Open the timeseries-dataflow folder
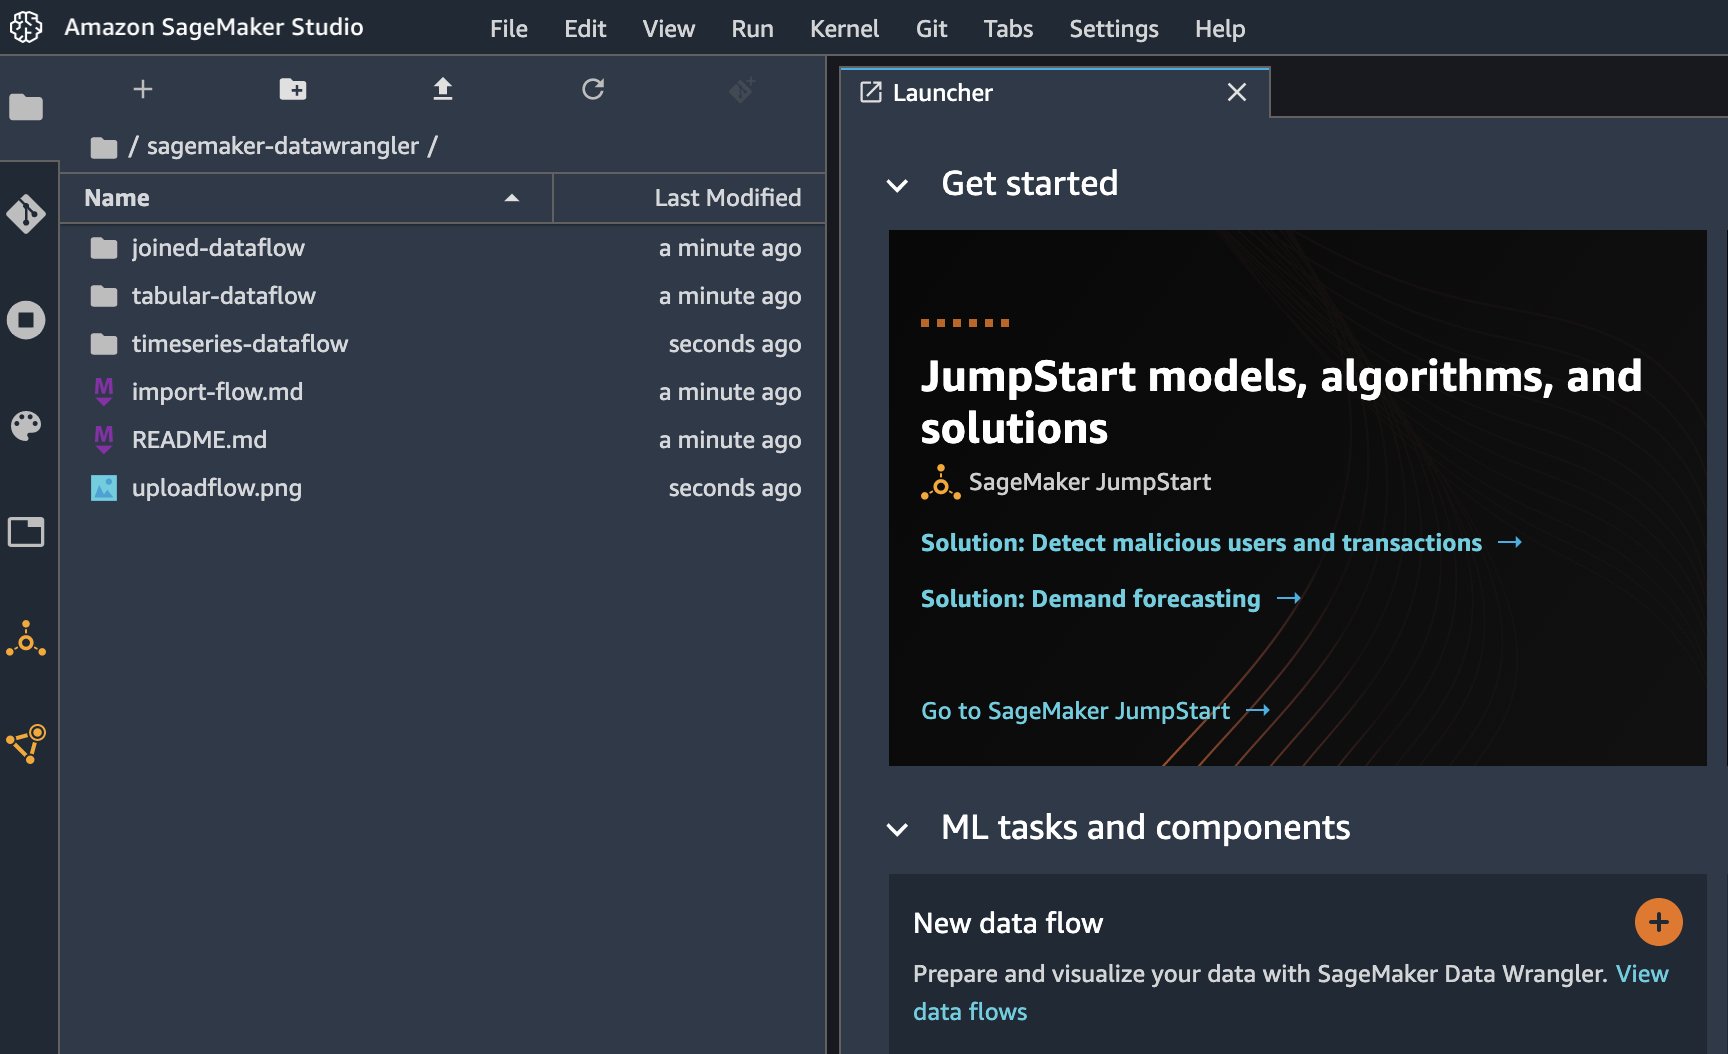This screenshot has width=1728, height=1054. click(x=442, y=344)
